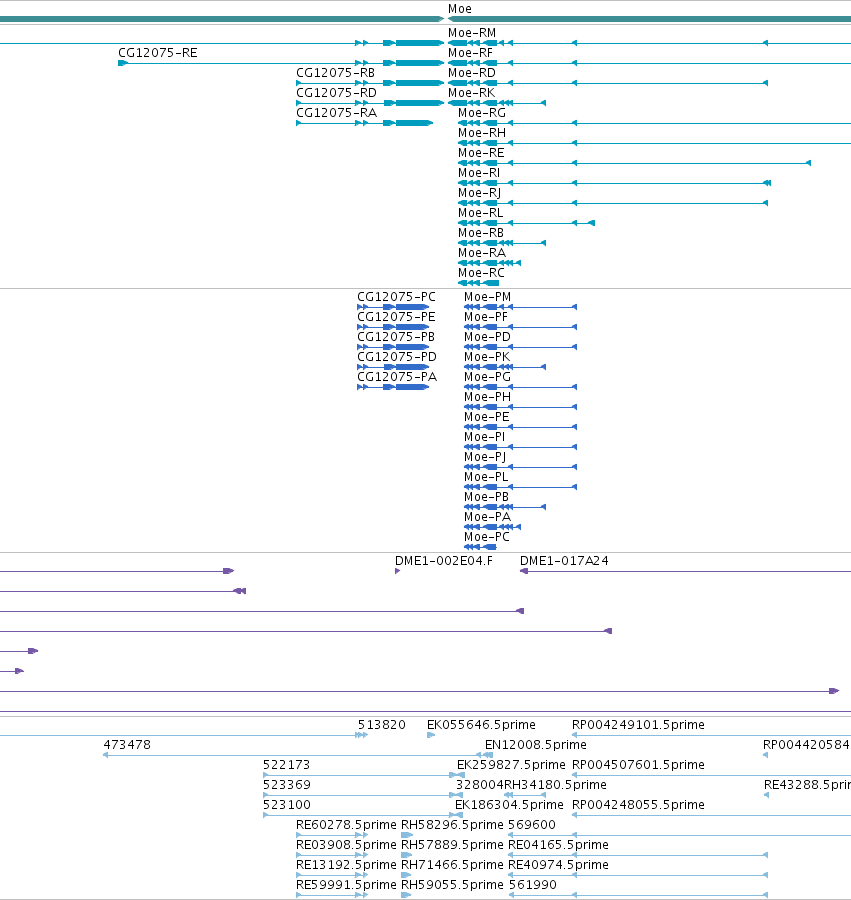The image size is (851, 900).
Task: Pick the Moe-PE protein label
Action: (x=487, y=417)
